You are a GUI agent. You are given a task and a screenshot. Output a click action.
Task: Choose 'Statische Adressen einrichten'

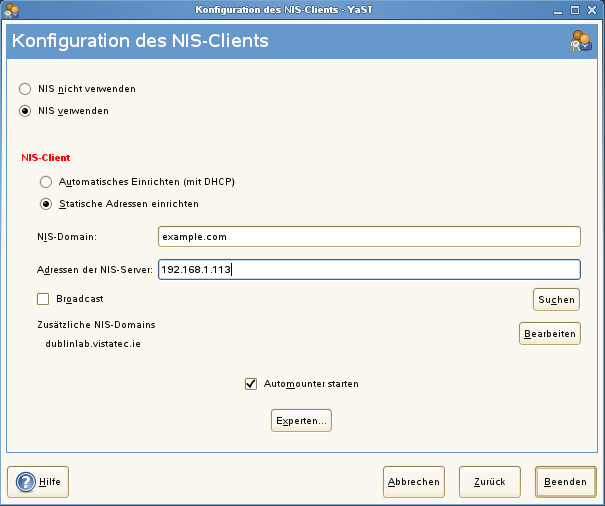pyautogui.click(x=45, y=204)
